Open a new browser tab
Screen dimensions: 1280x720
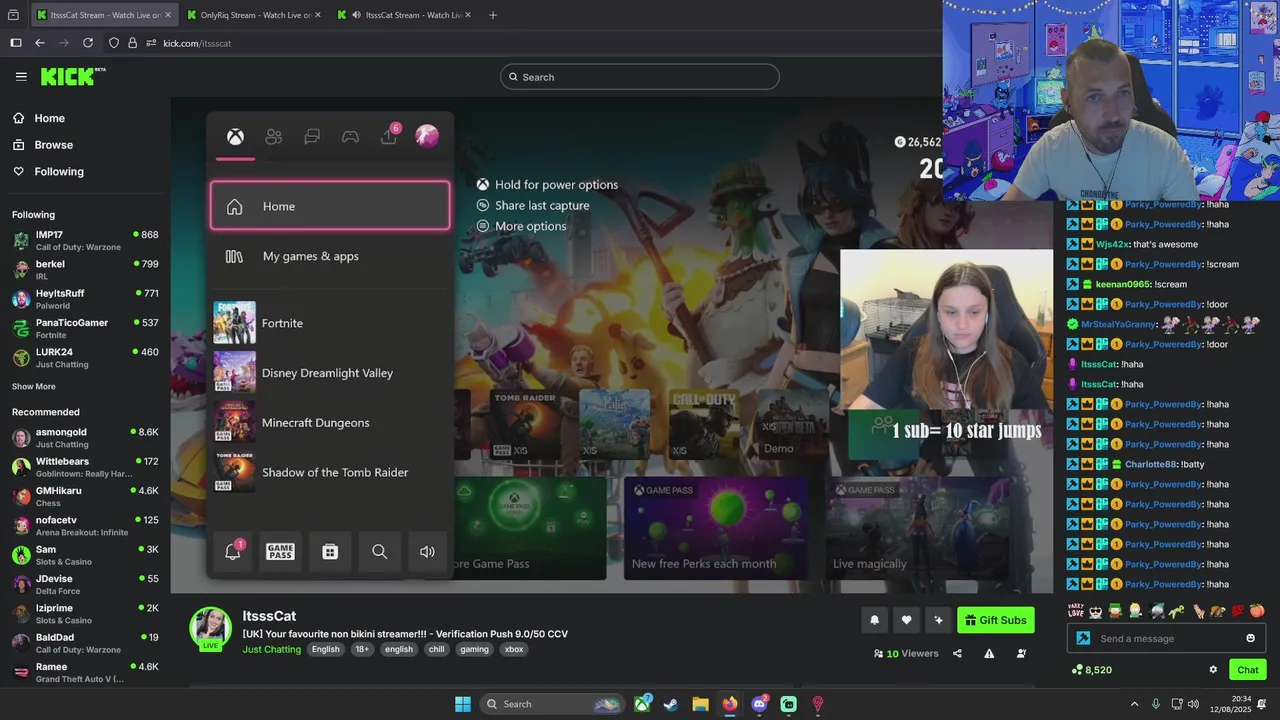point(492,15)
